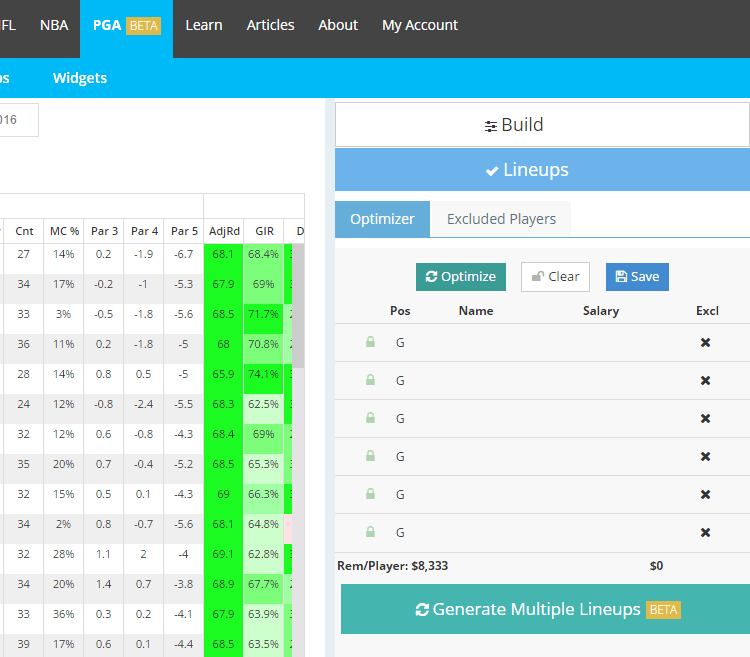750x657 pixels.
Task: Collapse the Lineups section header
Action: 541,170
